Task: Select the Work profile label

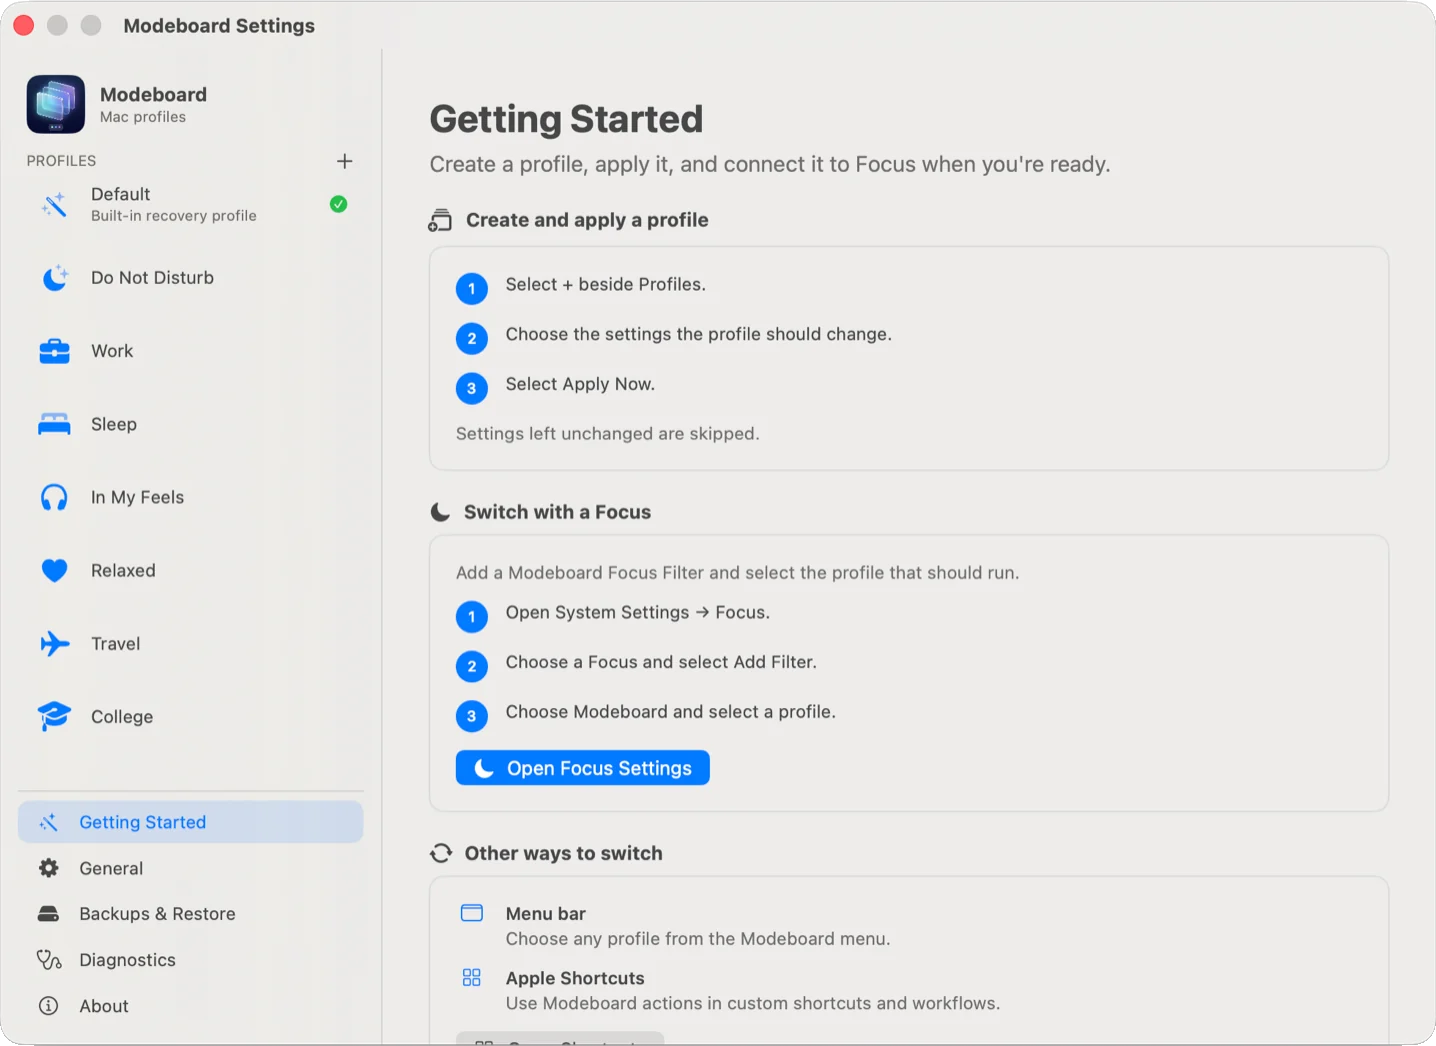Action: tap(112, 351)
